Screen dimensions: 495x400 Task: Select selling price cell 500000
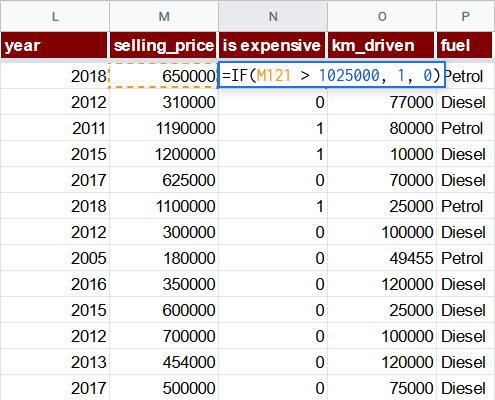coord(164,387)
